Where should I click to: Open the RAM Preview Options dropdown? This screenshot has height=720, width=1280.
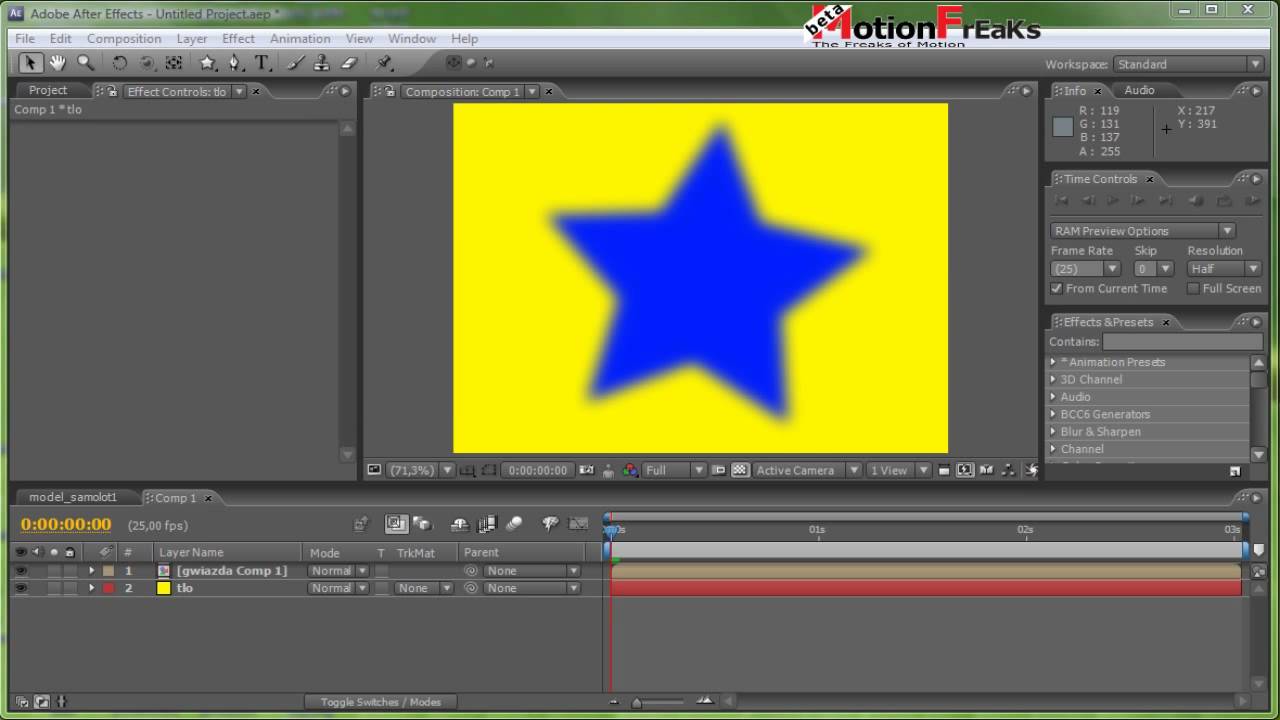click(1143, 231)
